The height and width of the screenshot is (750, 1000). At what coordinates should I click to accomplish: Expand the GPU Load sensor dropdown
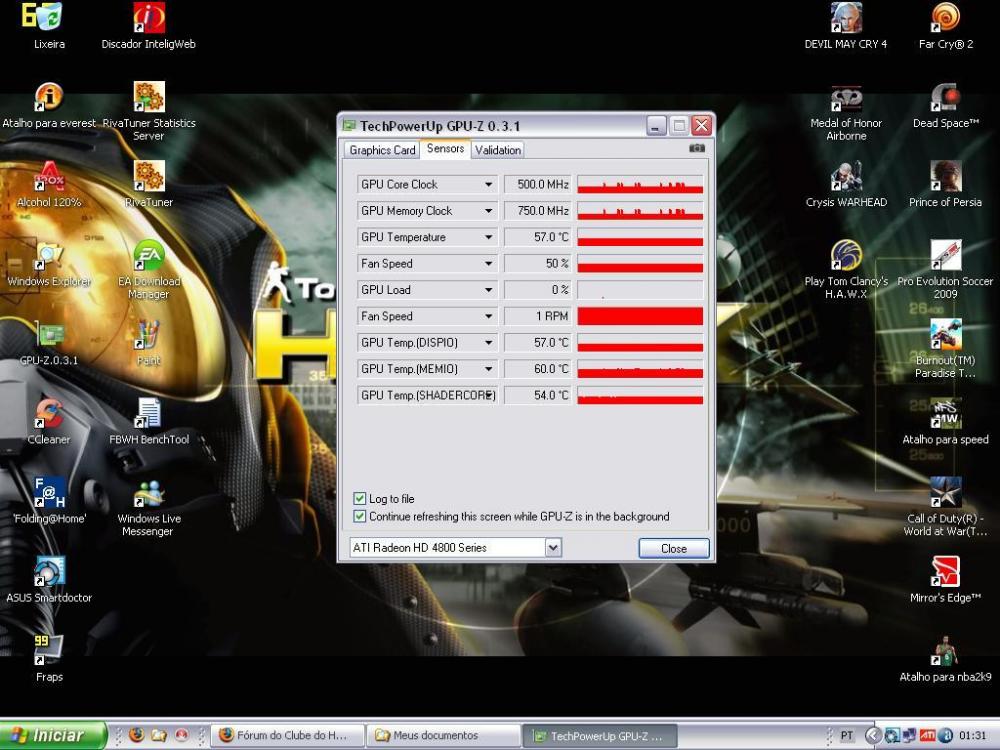point(488,290)
